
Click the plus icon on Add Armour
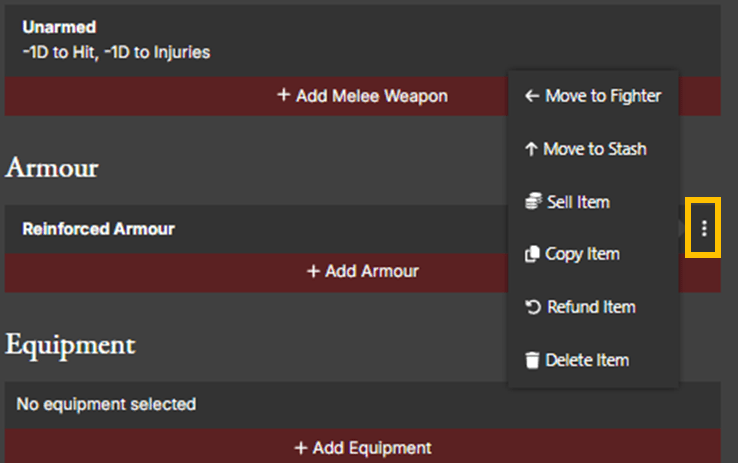click(x=313, y=271)
